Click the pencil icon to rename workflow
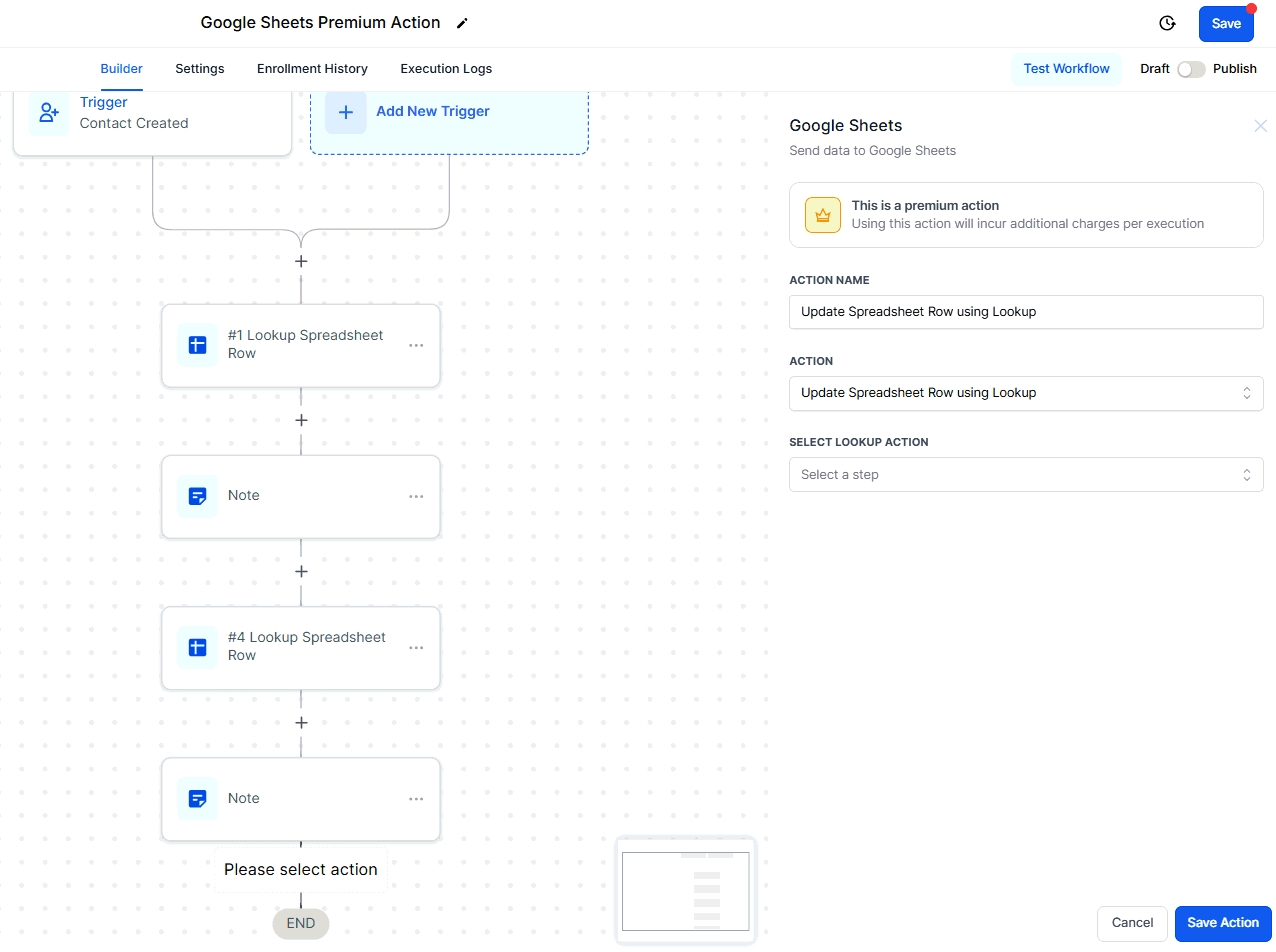This screenshot has height=952, width=1276. pos(461,23)
